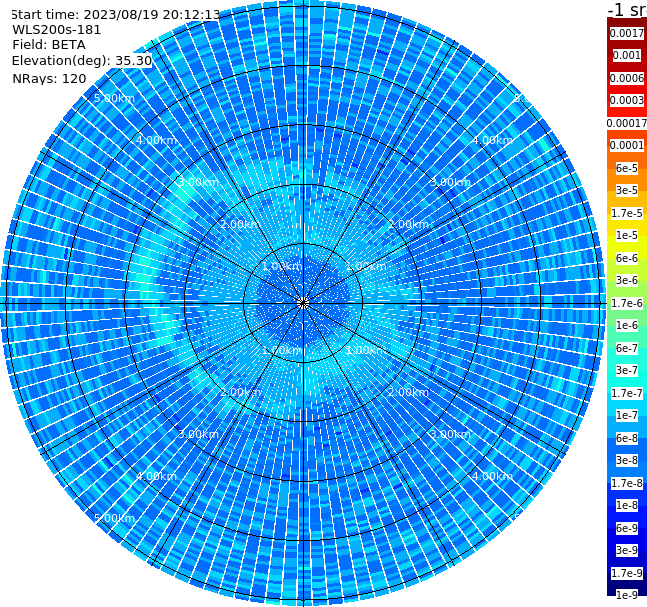Choose the 3e-9 colorbar tick

(627, 550)
